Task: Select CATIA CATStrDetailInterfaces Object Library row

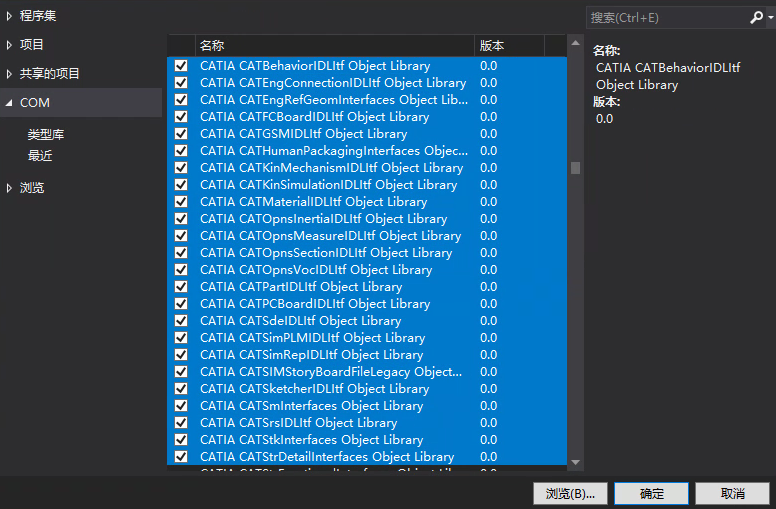Action: coord(367,457)
